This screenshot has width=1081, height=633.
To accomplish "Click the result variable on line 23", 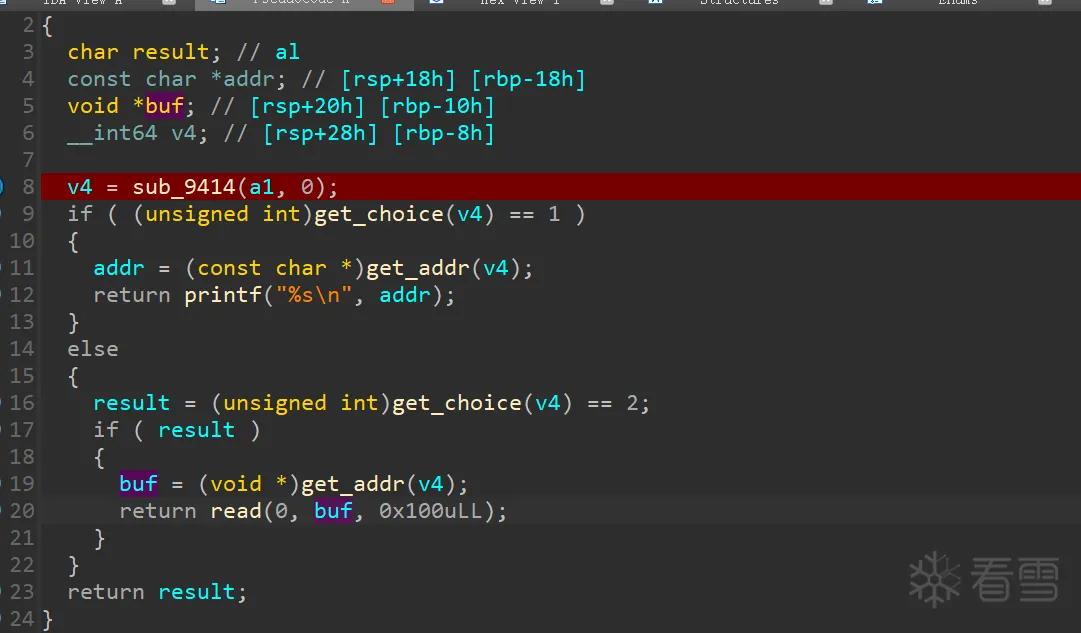I will click(x=196, y=592).
